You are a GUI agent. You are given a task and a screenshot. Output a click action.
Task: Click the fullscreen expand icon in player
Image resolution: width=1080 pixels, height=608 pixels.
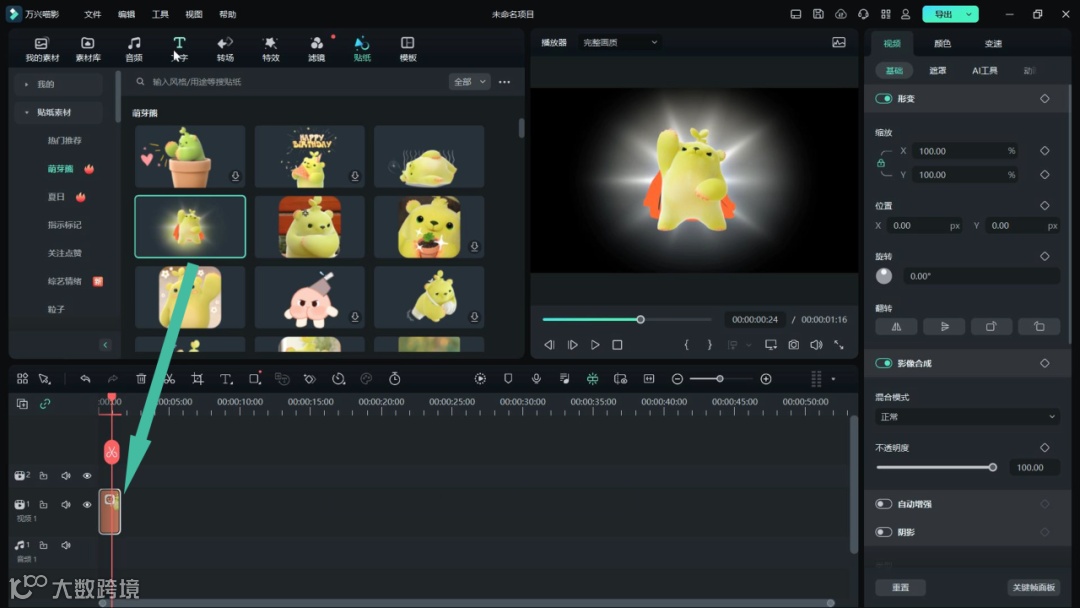(839, 344)
